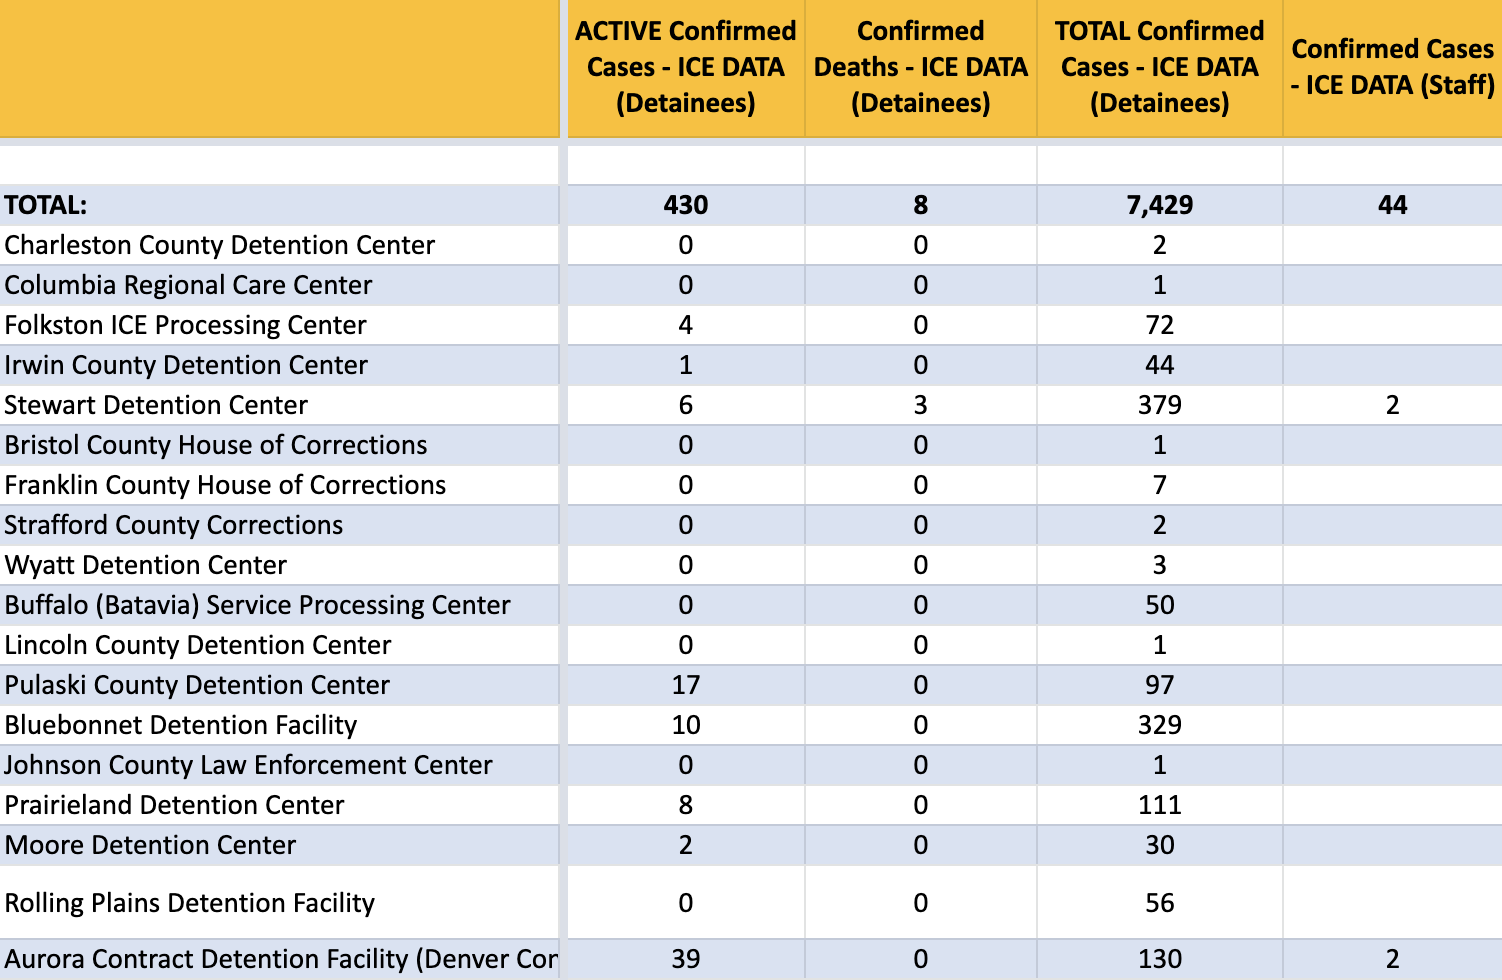
Task: Click the ACTIVE Confirmed Cases column header
Action: 685,67
